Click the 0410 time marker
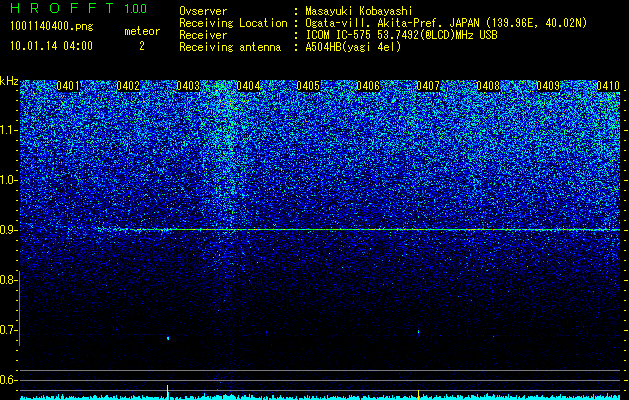 608,86
